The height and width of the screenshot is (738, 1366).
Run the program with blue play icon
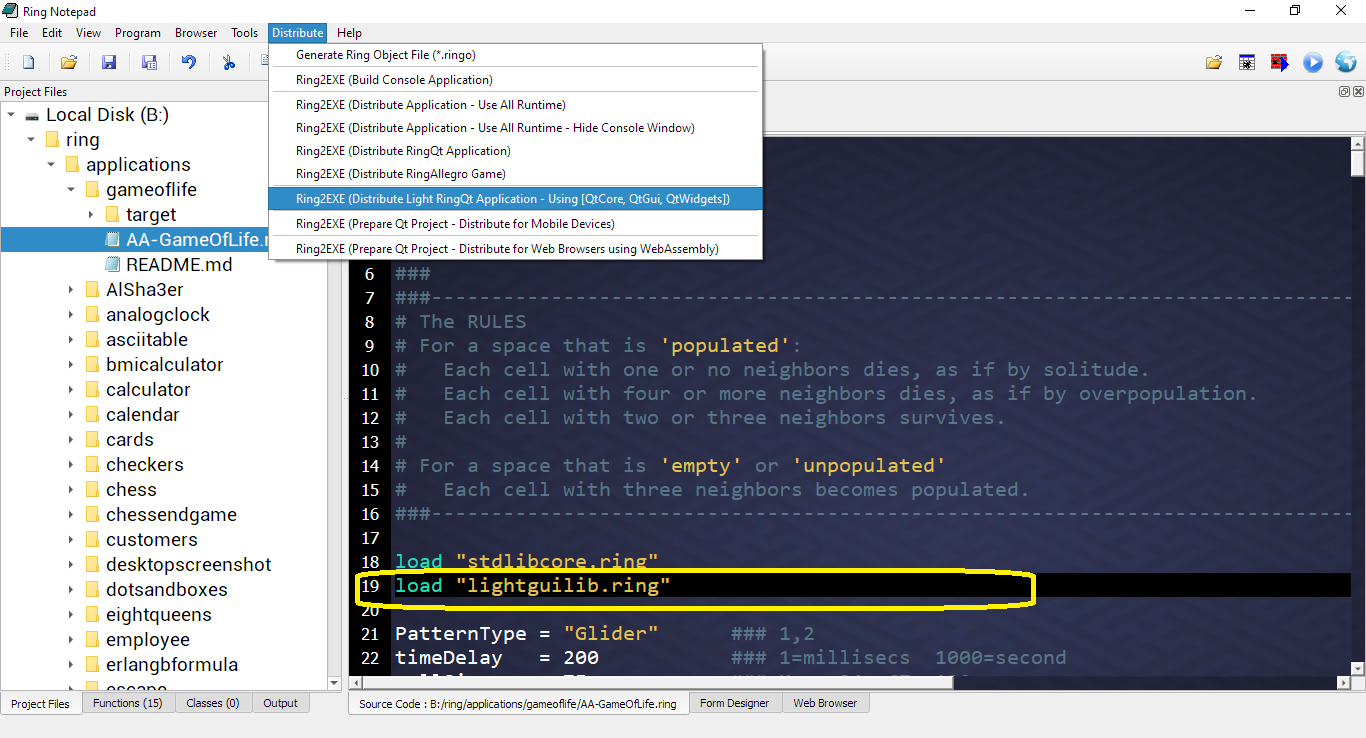[1312, 63]
